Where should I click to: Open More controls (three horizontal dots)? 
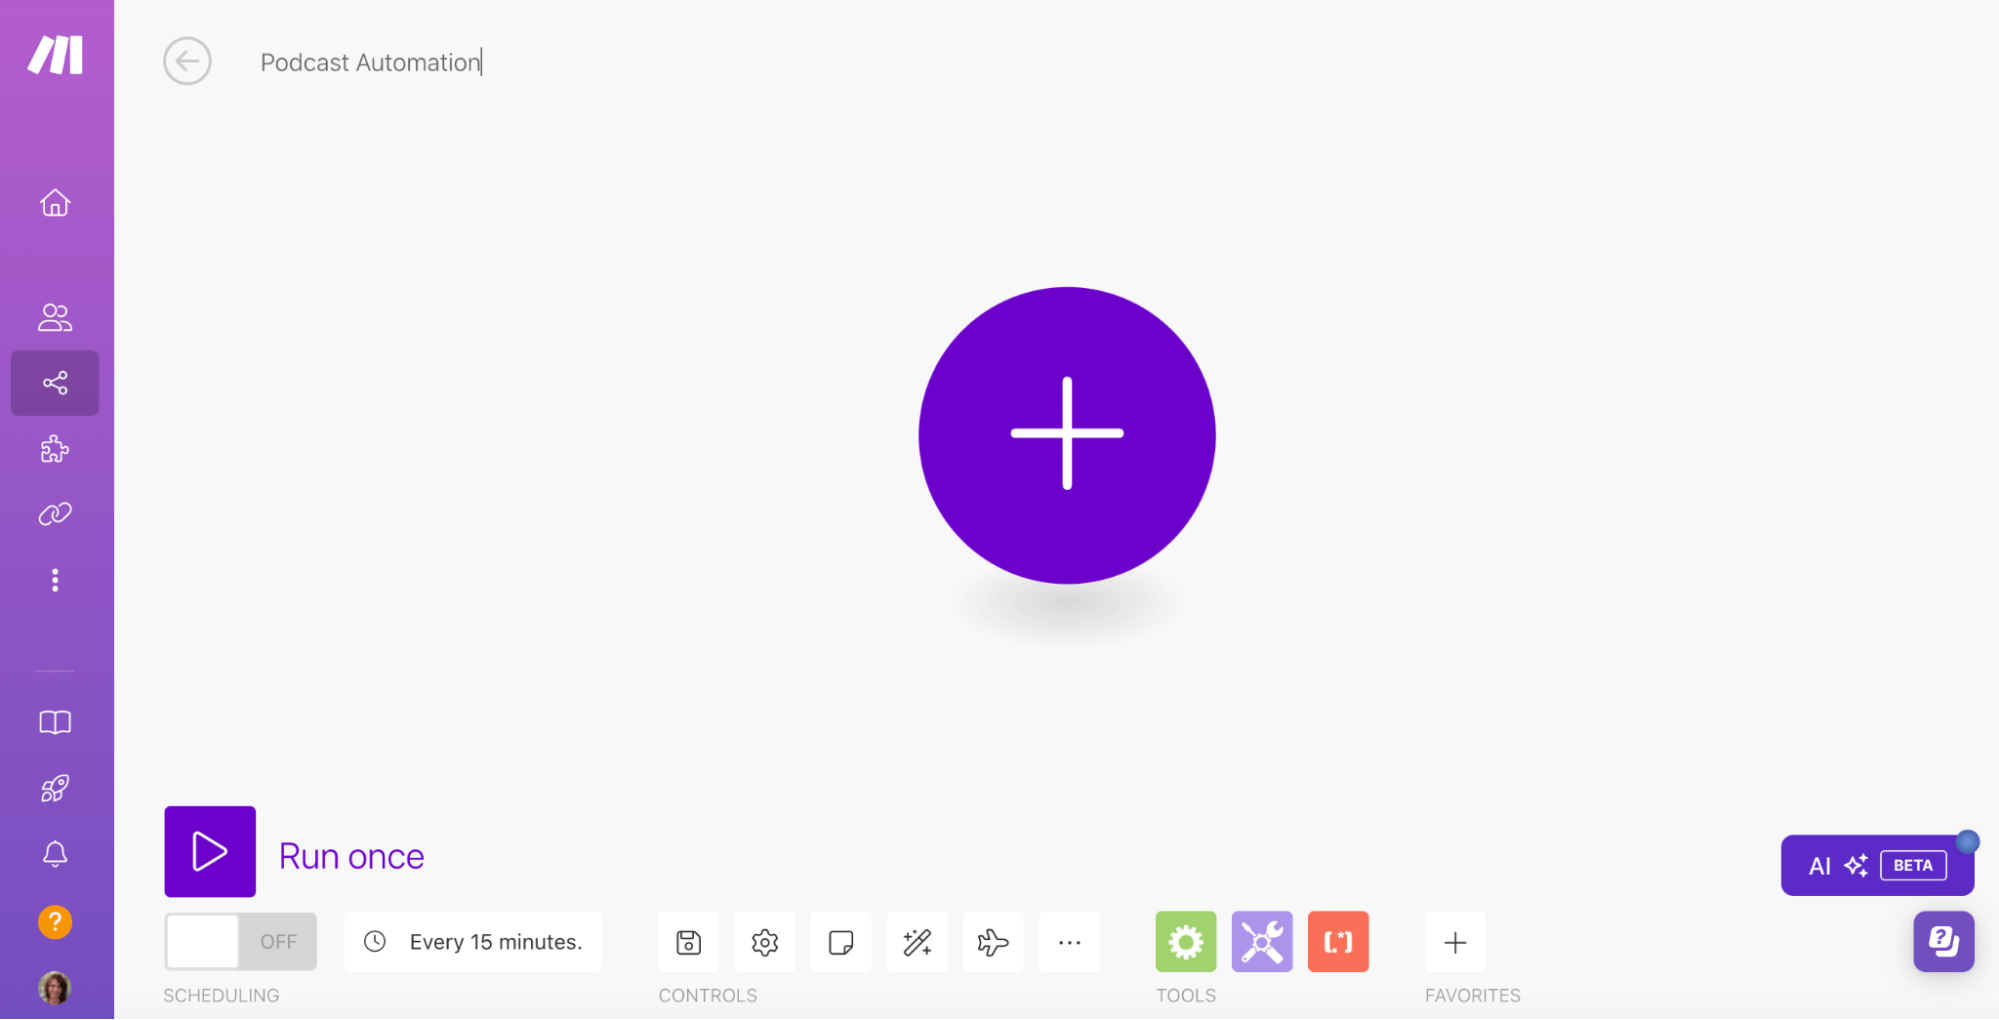1069,942
